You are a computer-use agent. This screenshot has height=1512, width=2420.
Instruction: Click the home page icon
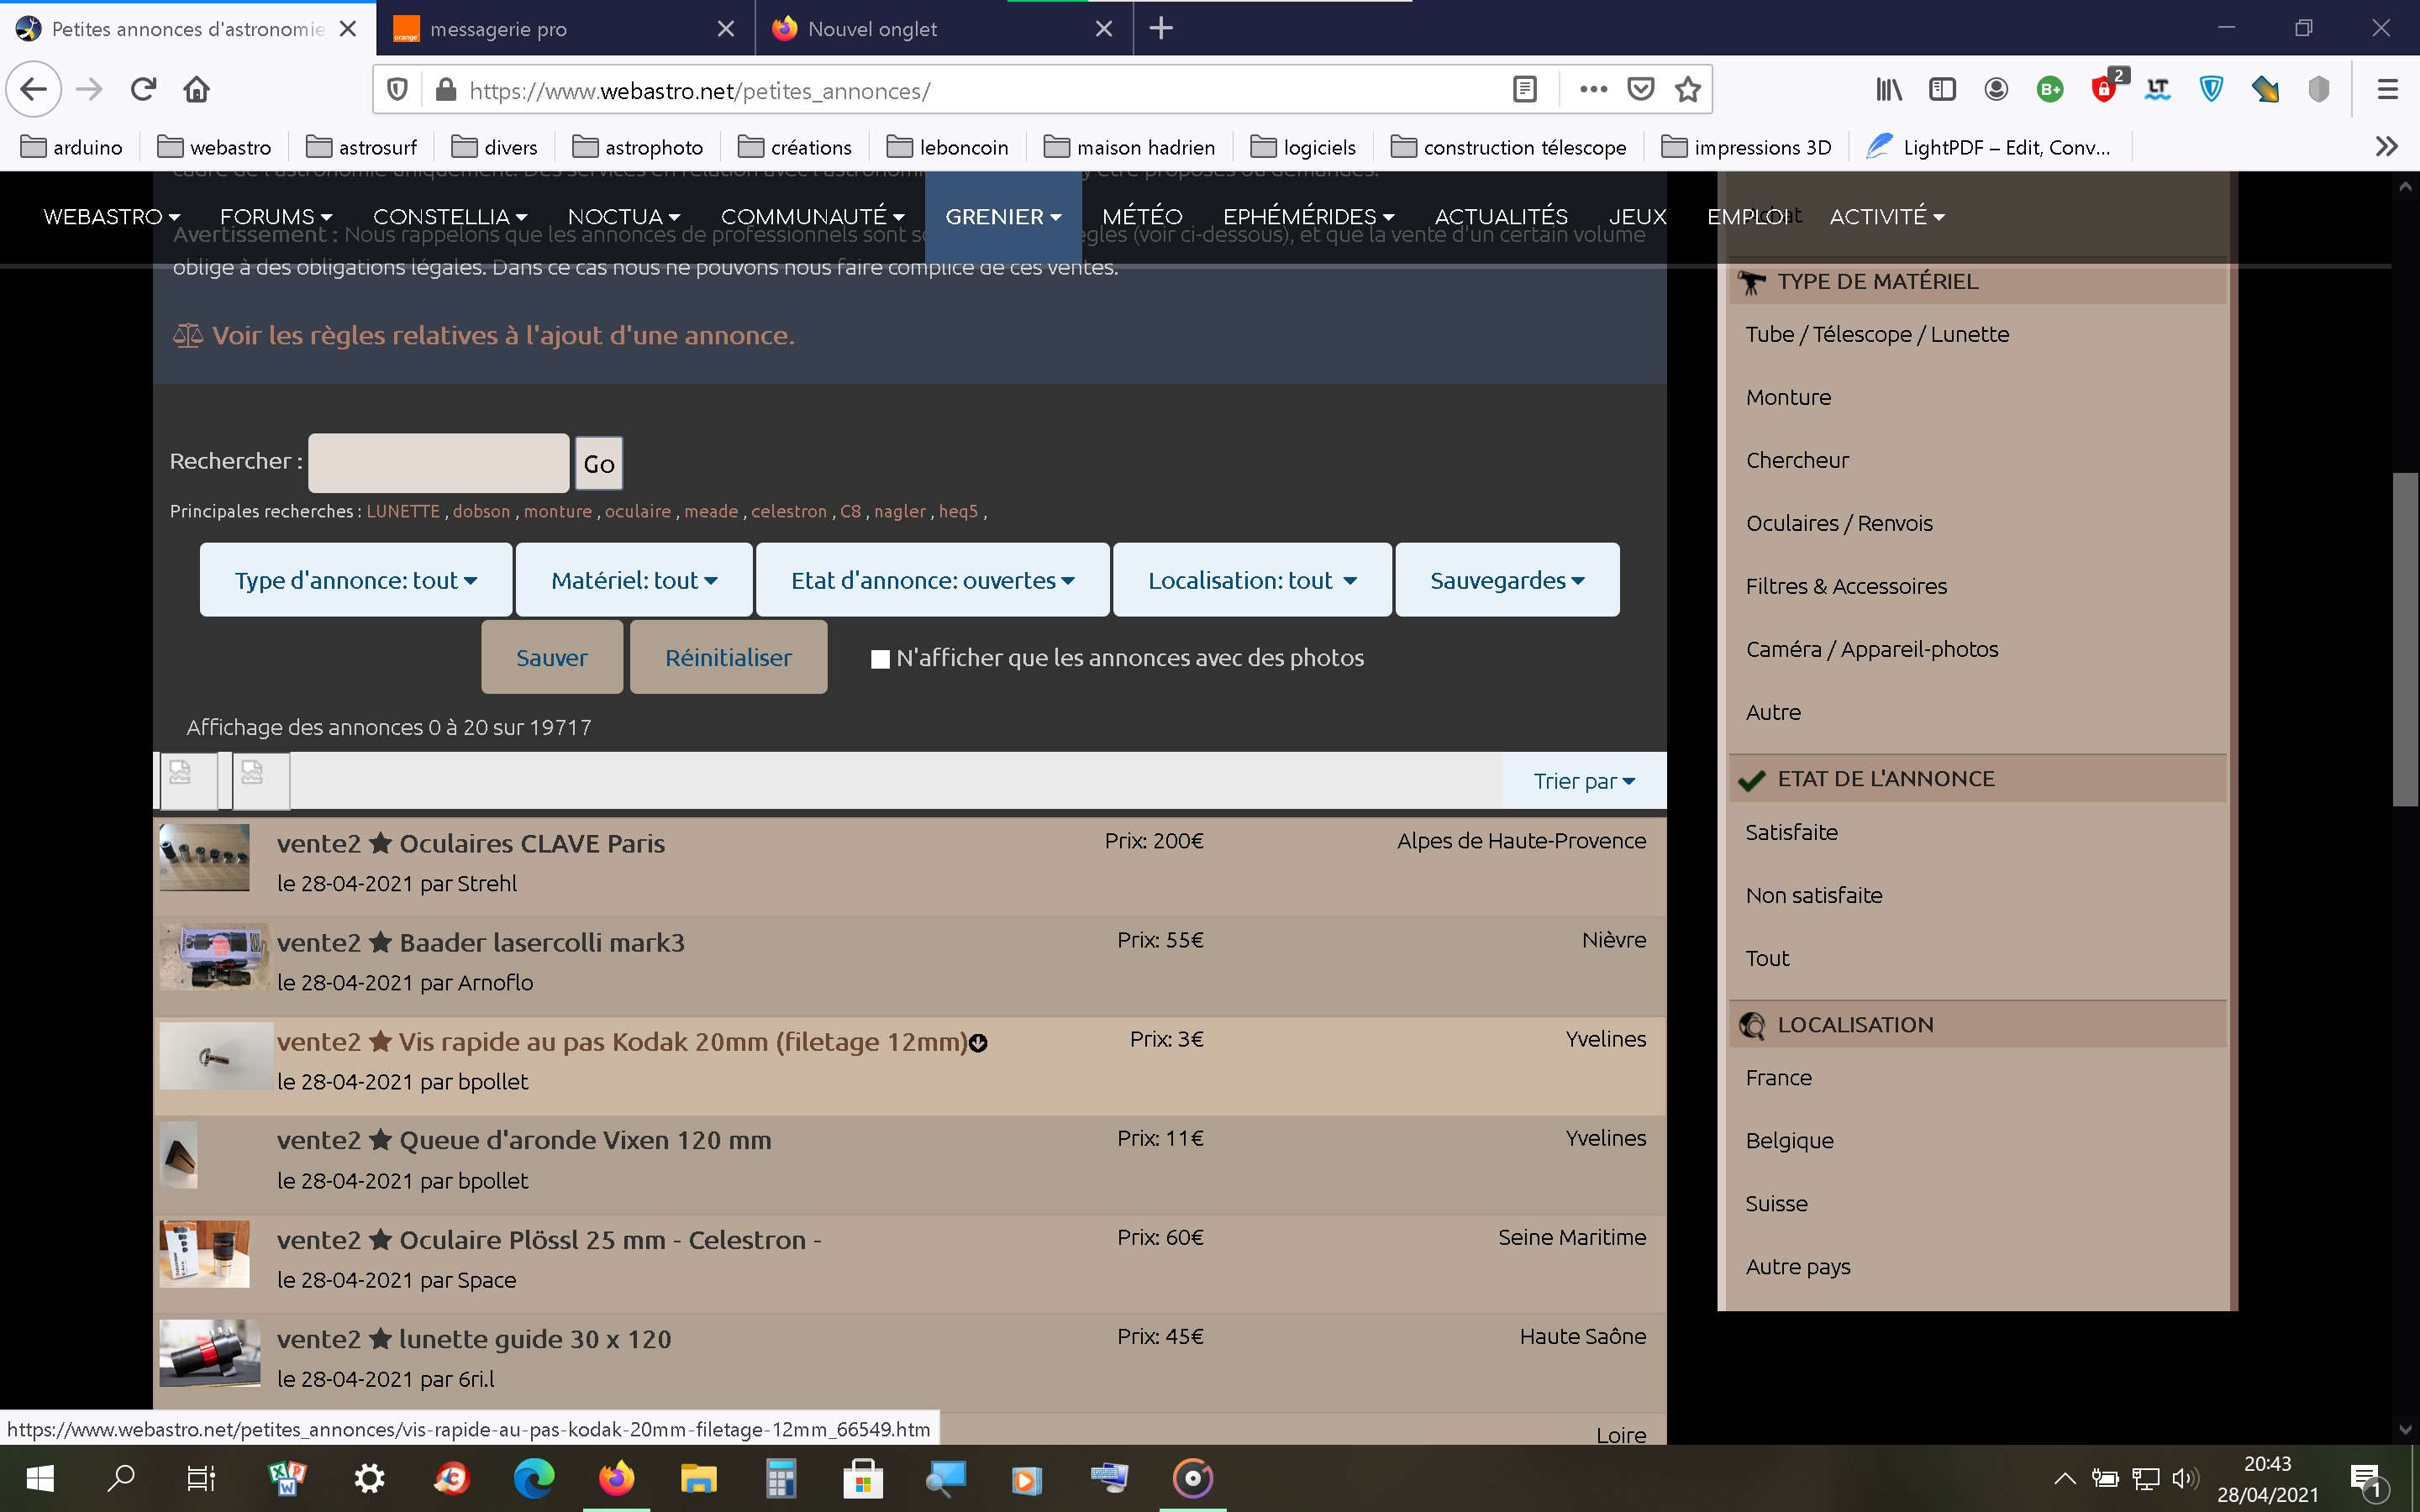(x=196, y=90)
